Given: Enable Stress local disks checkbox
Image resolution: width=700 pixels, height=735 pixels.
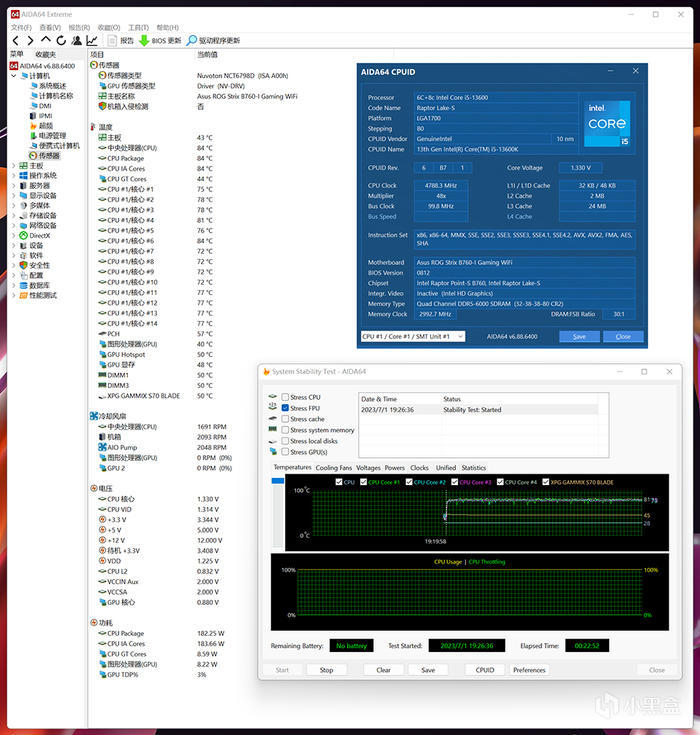Looking at the screenshot, I should pyautogui.click(x=285, y=441).
